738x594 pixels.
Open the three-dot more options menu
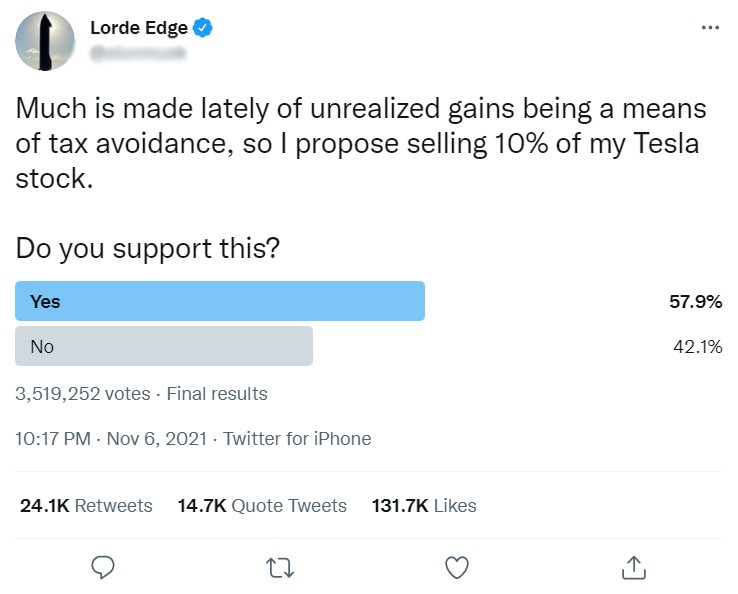710,28
